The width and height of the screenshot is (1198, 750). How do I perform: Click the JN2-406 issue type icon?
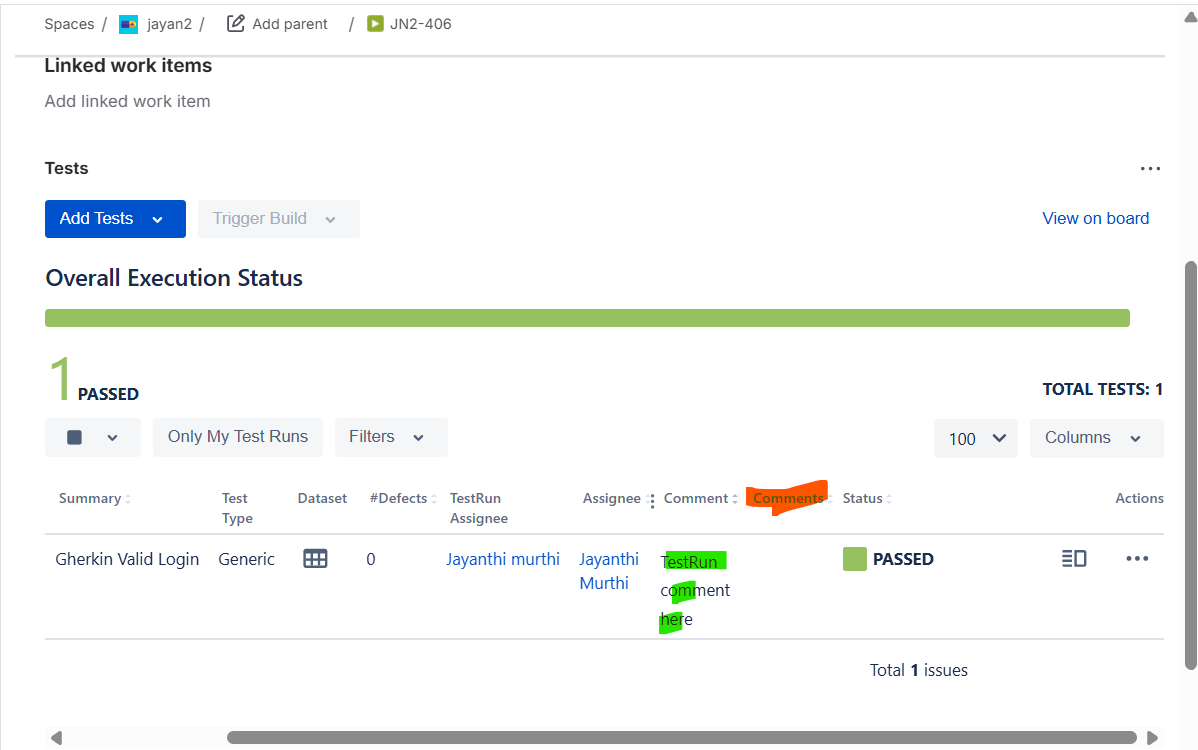(x=375, y=24)
